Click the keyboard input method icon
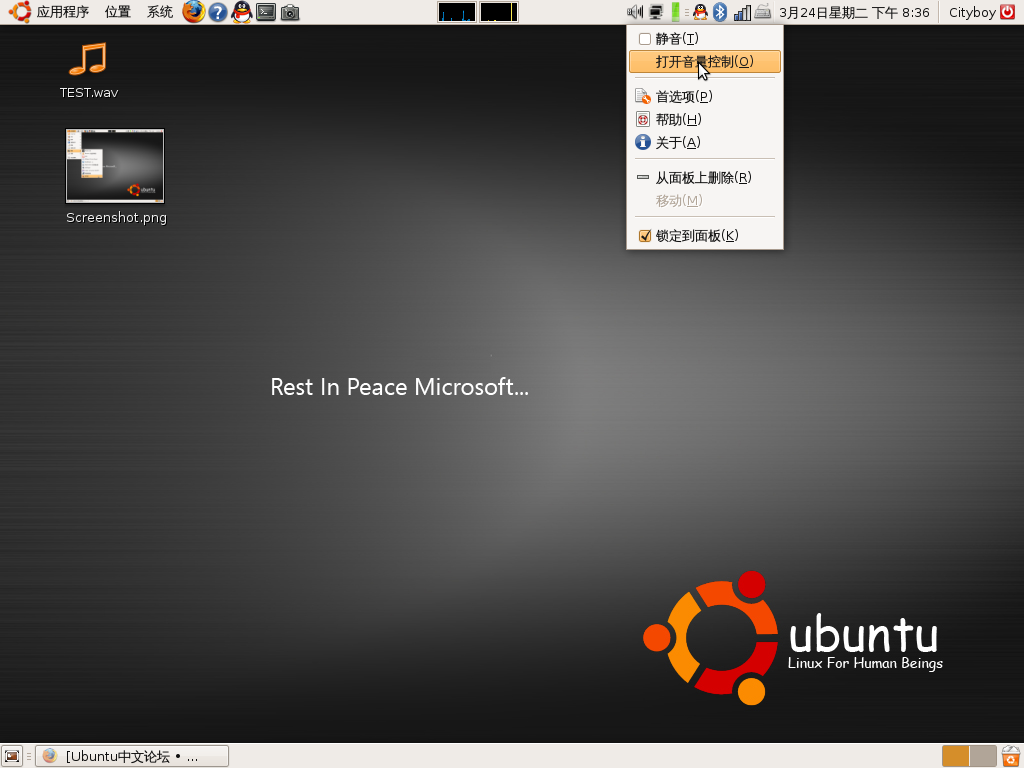1024x768 pixels. coord(762,12)
